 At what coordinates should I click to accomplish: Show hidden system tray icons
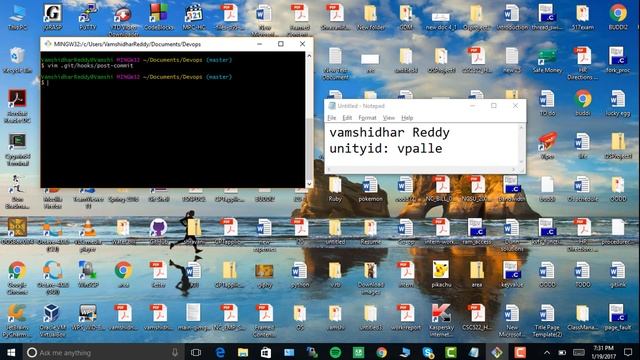click(x=547, y=353)
